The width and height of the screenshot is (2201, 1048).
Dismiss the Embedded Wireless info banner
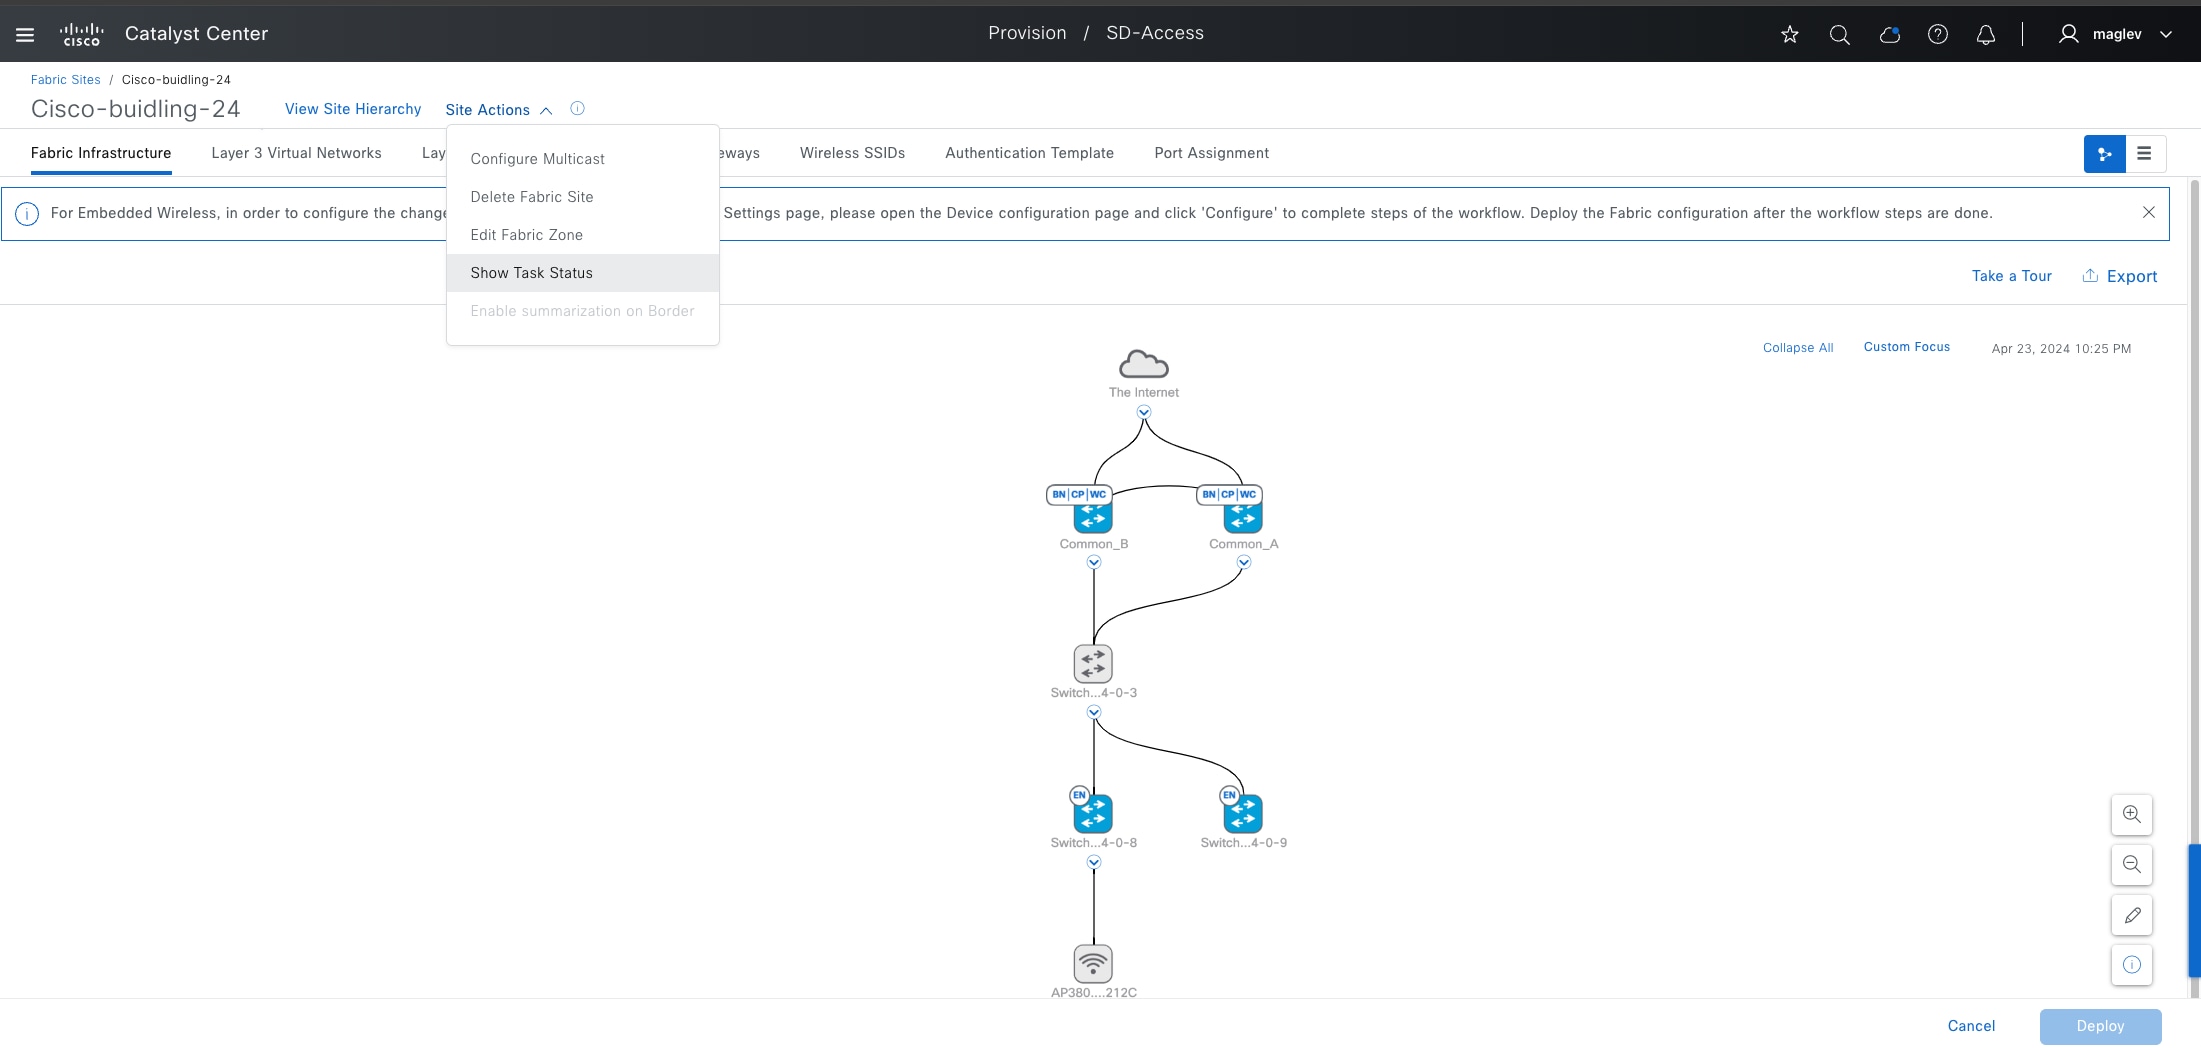[x=2148, y=212]
